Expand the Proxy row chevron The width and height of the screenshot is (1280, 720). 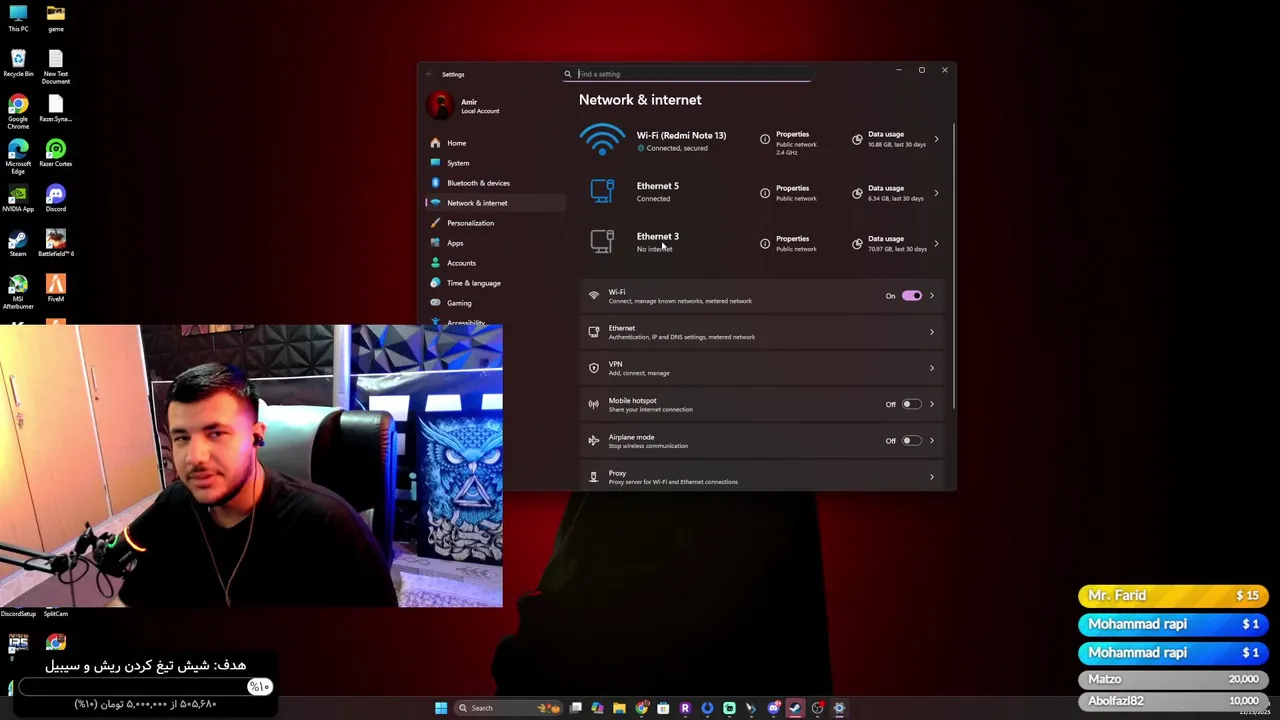[932, 477]
